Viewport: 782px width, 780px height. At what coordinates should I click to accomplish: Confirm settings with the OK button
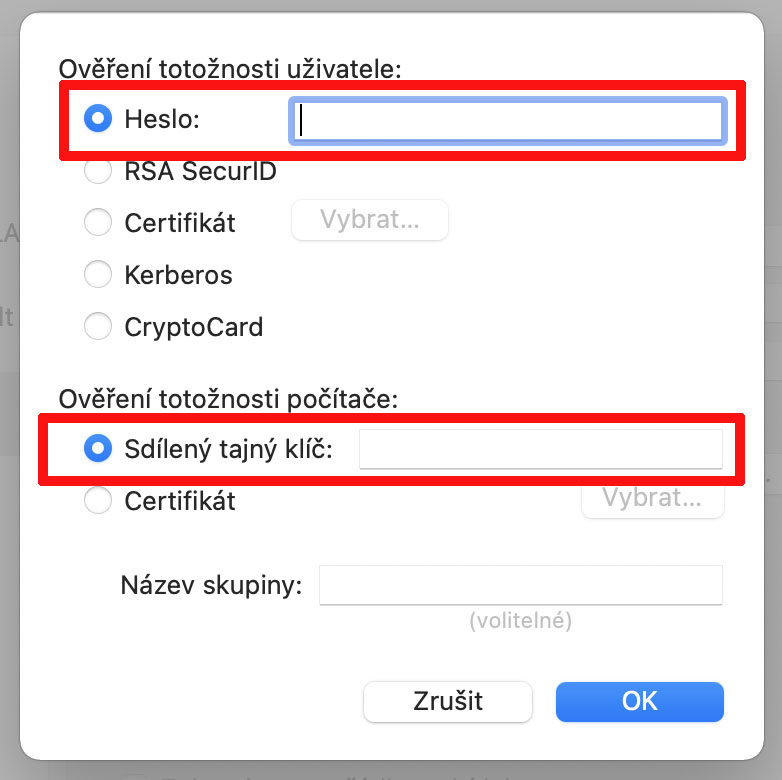pyautogui.click(x=639, y=701)
